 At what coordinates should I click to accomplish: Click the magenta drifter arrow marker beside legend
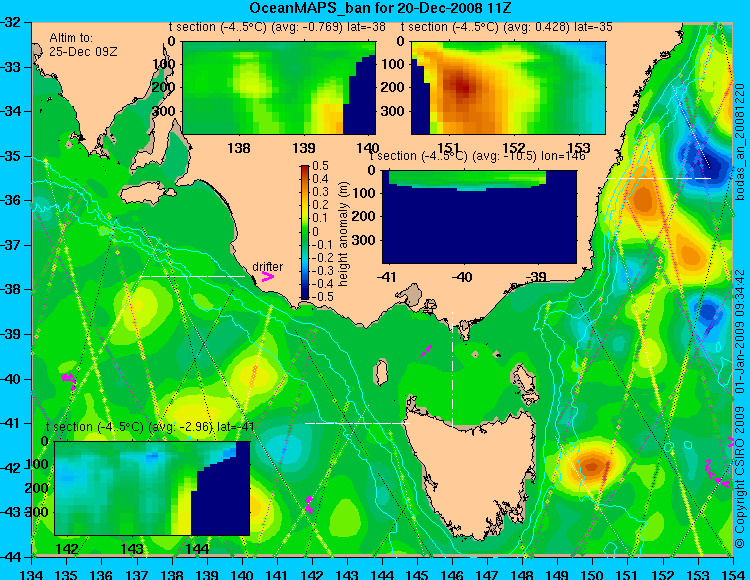tap(268, 277)
